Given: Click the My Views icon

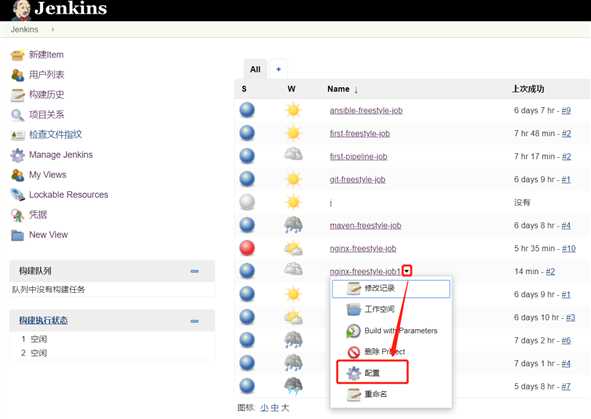Looking at the screenshot, I should click(17, 175).
